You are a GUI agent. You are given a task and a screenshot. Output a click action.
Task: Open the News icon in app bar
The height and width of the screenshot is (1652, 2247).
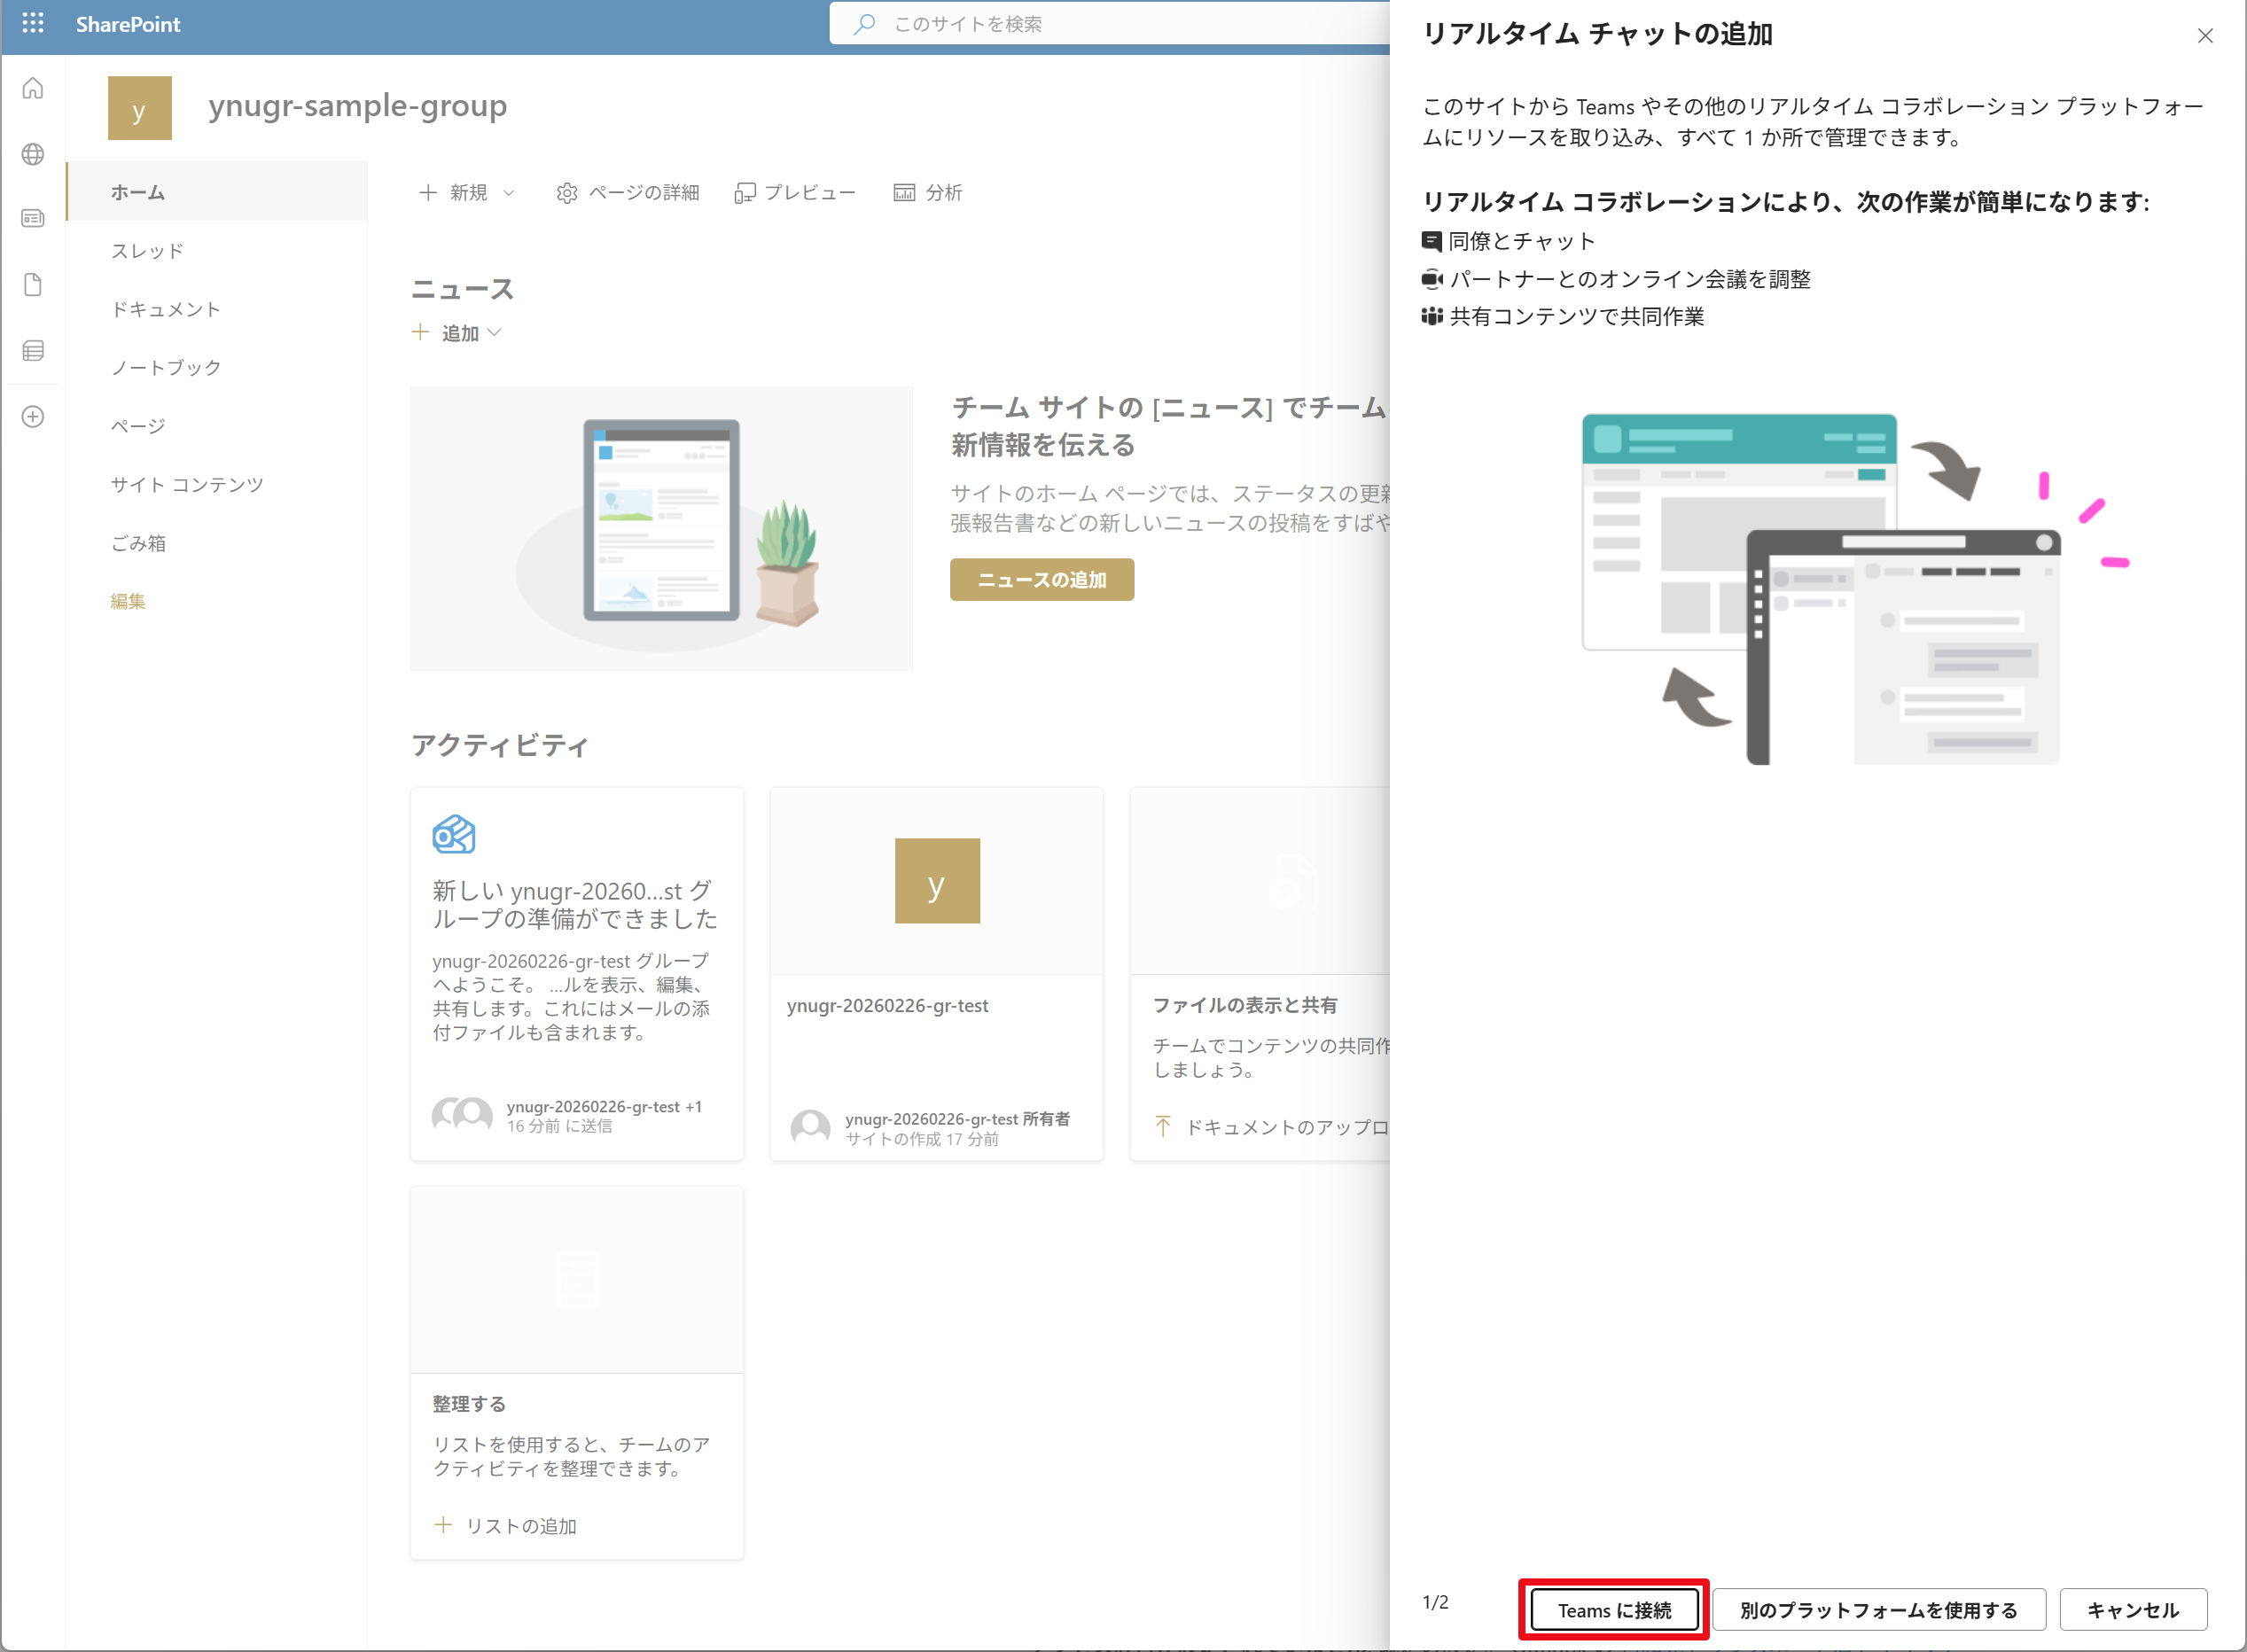[x=33, y=219]
